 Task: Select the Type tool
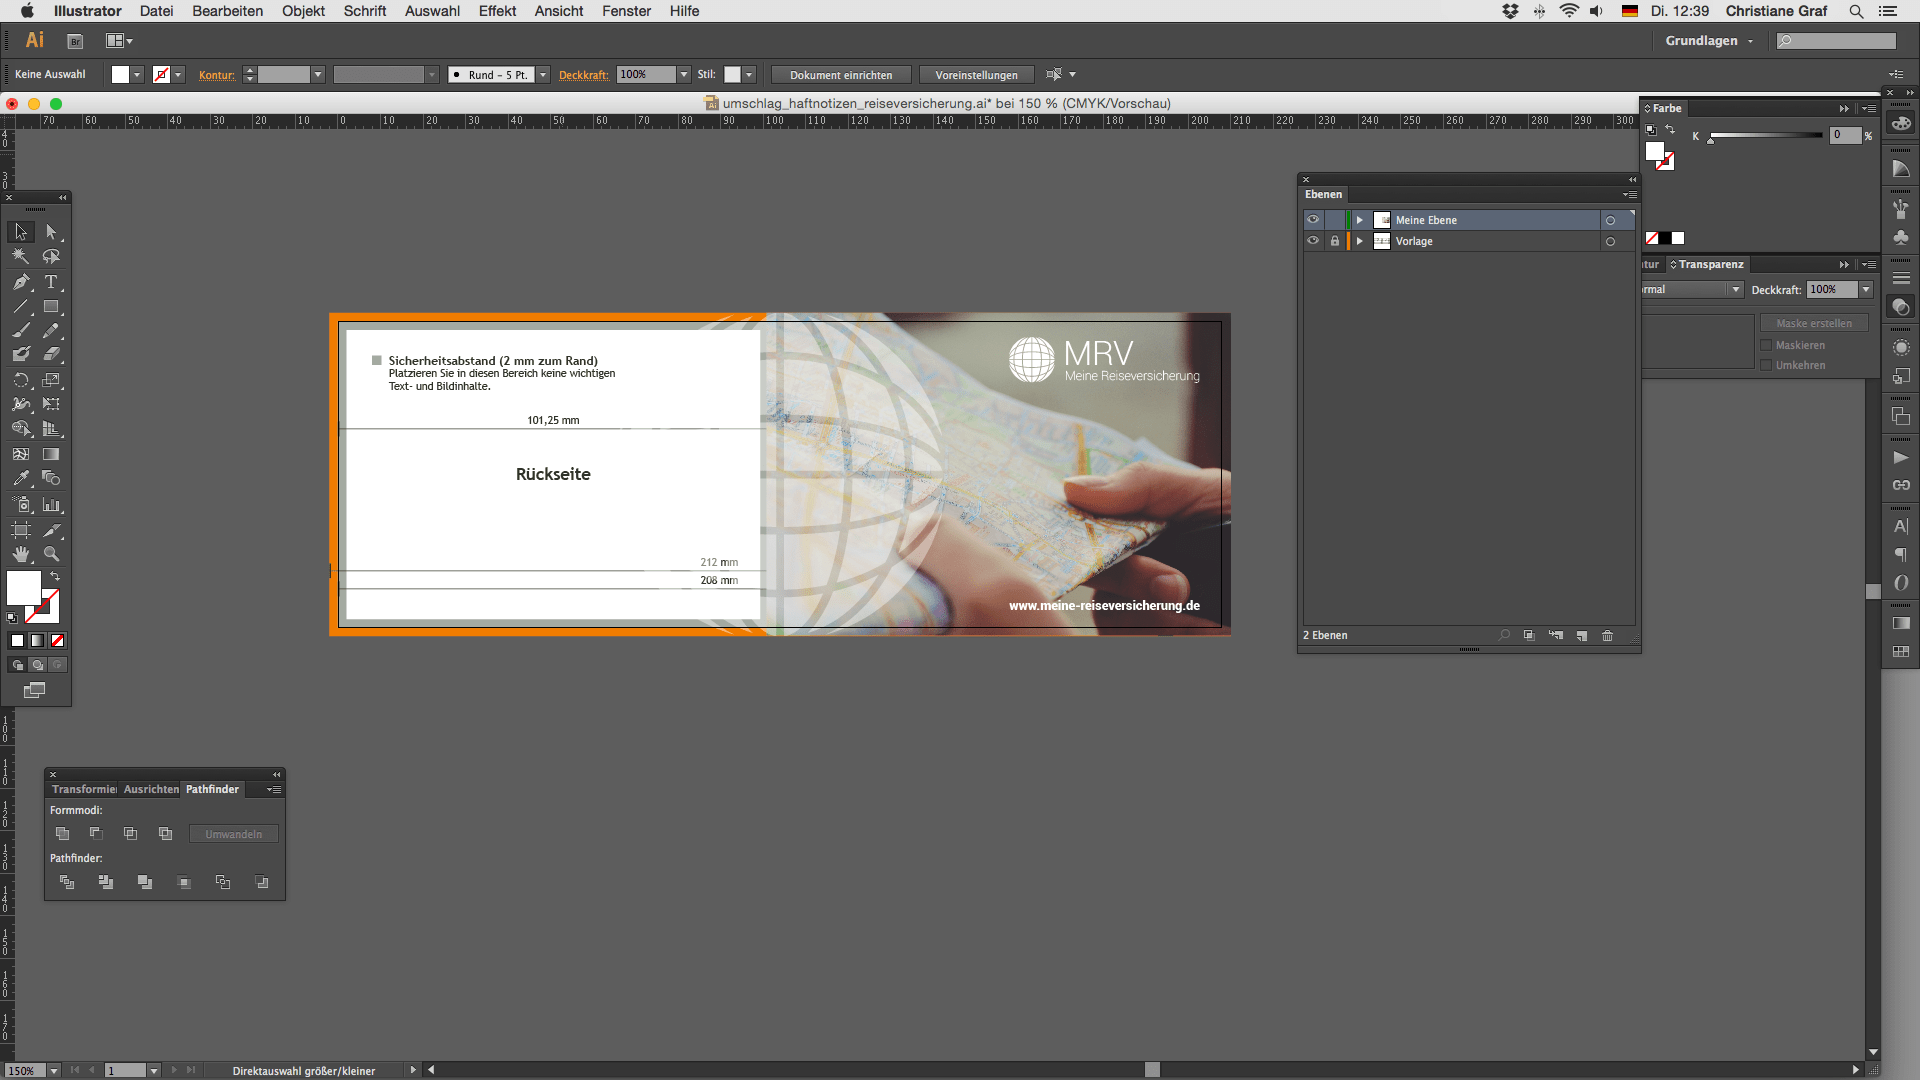51,282
